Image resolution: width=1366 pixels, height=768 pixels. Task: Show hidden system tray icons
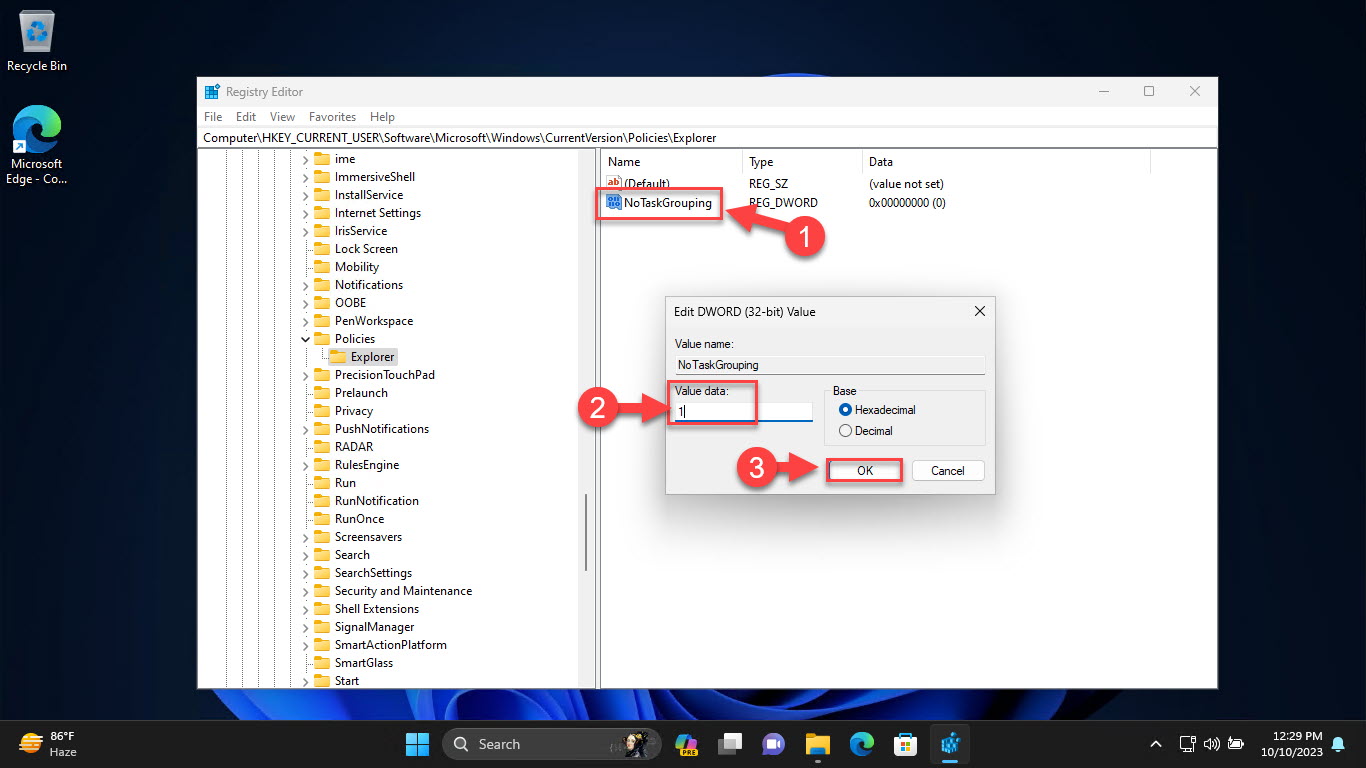(1156, 744)
